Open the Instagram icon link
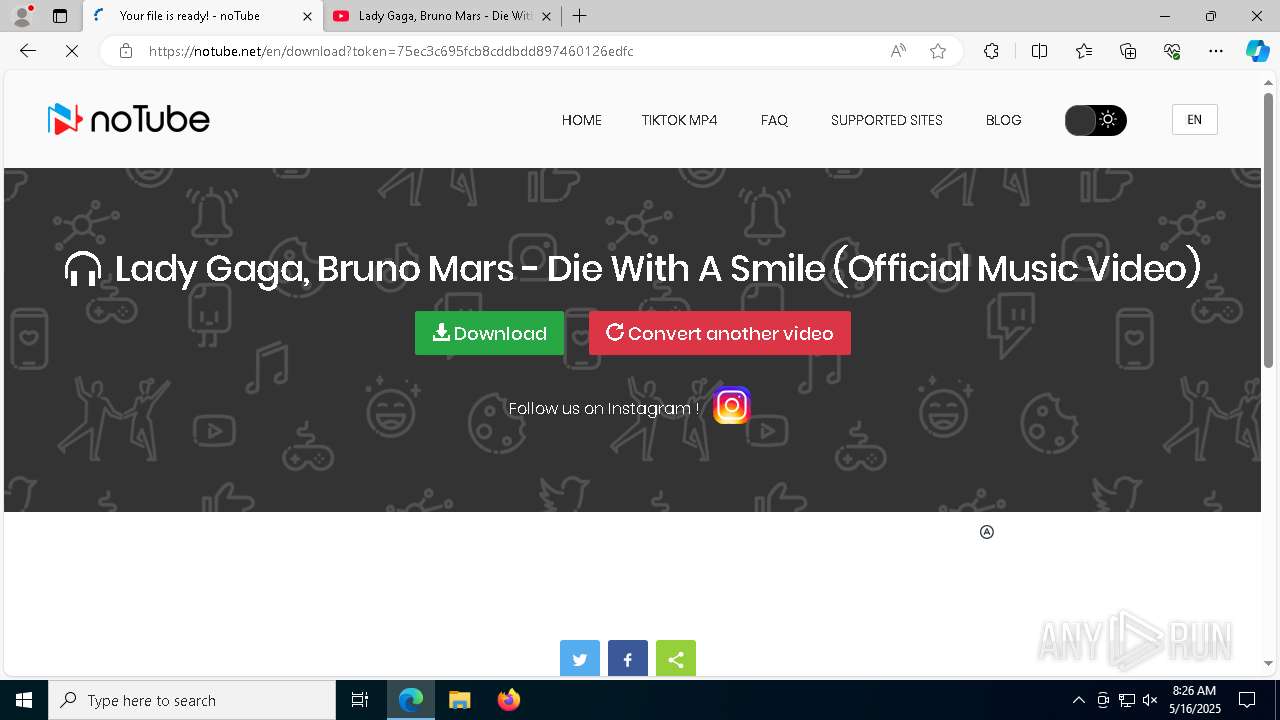This screenshot has width=1280, height=720. tap(732, 405)
